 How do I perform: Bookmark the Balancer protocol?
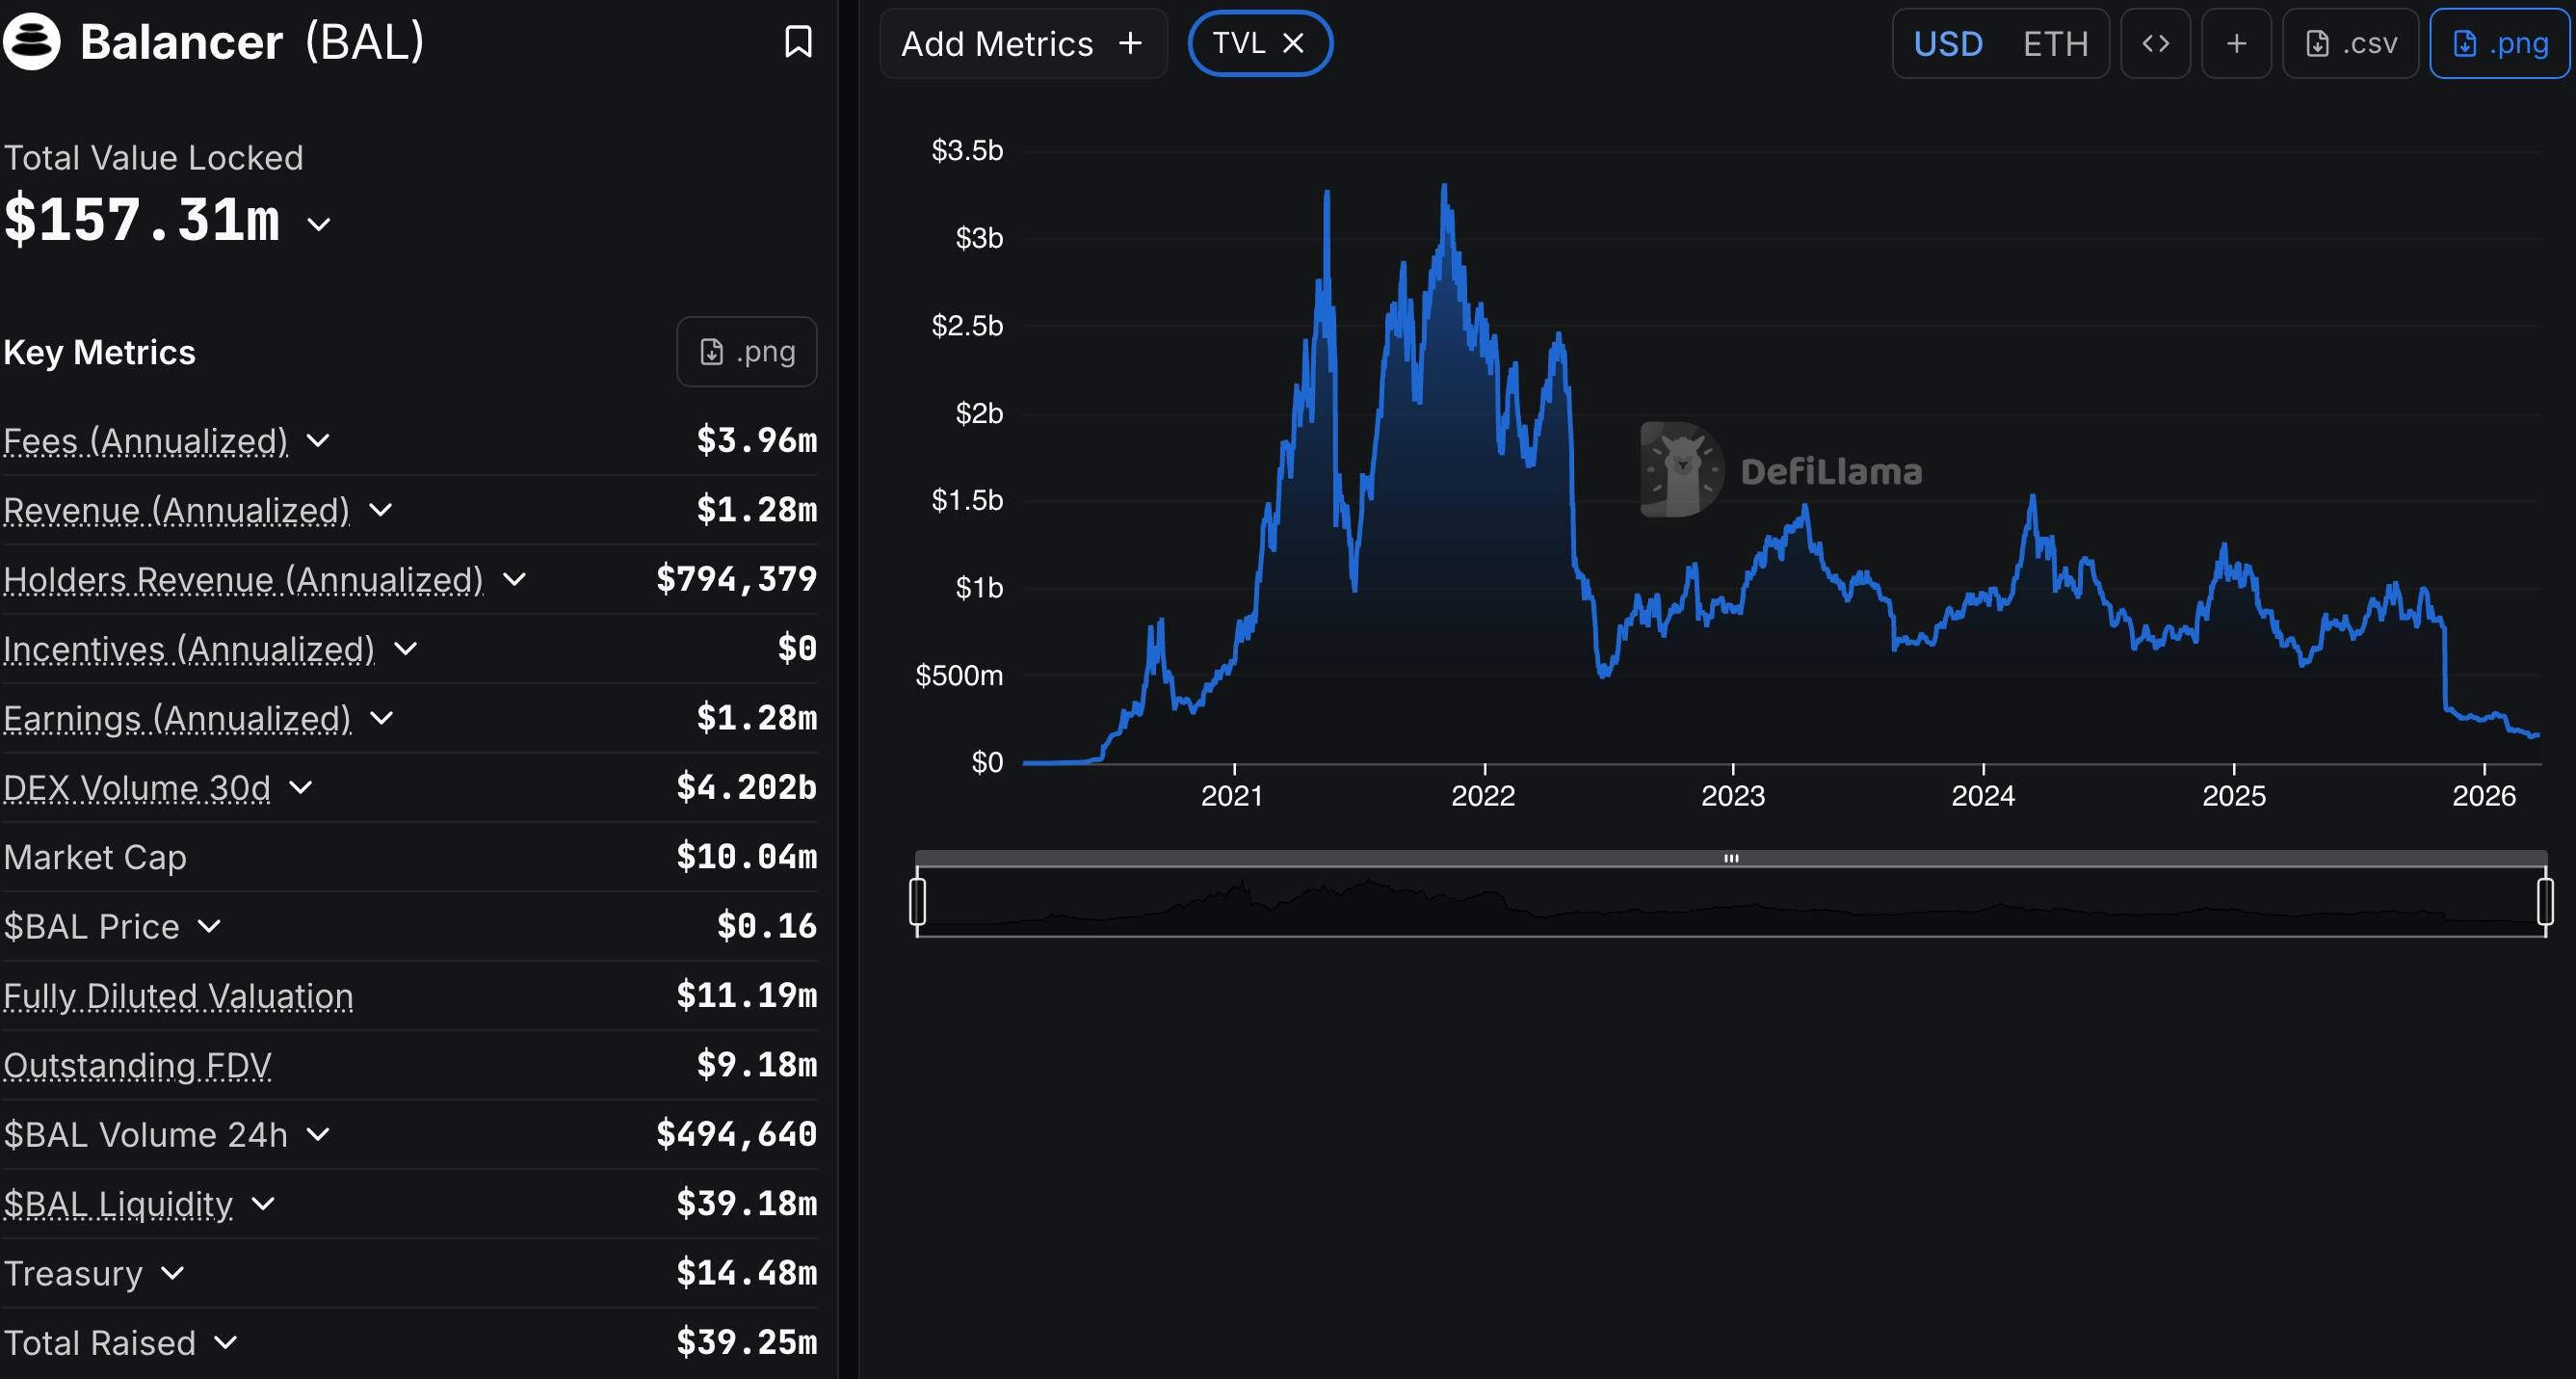click(797, 42)
